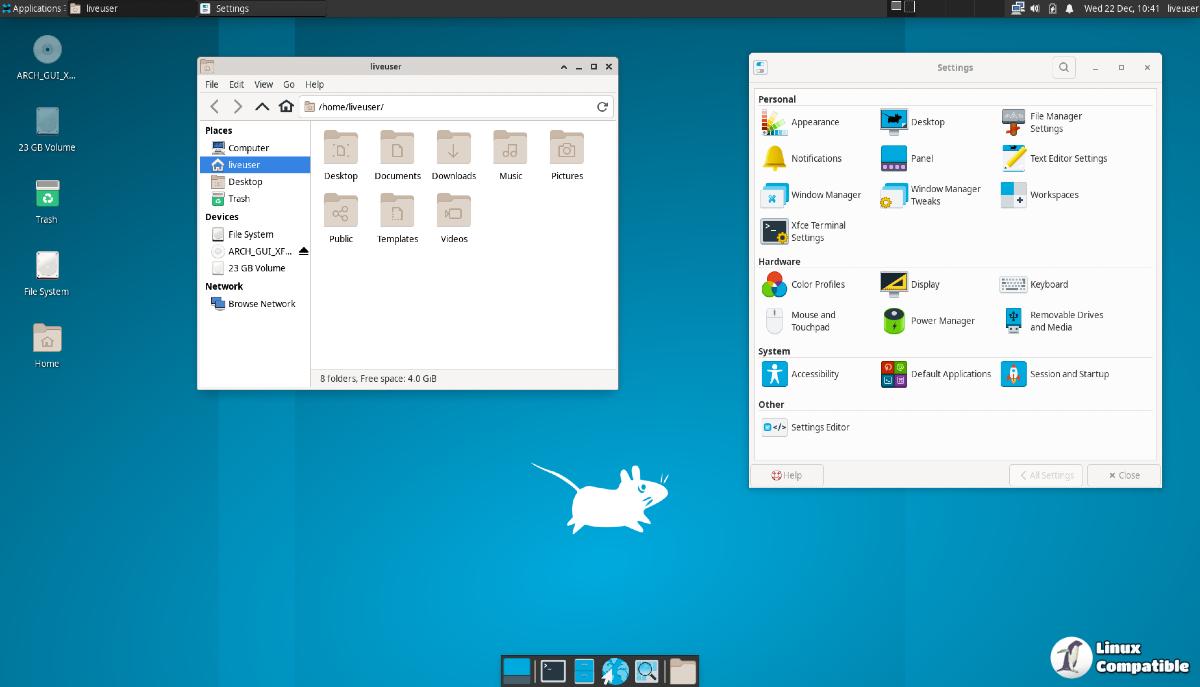Open the Downloads folder

point(454,156)
